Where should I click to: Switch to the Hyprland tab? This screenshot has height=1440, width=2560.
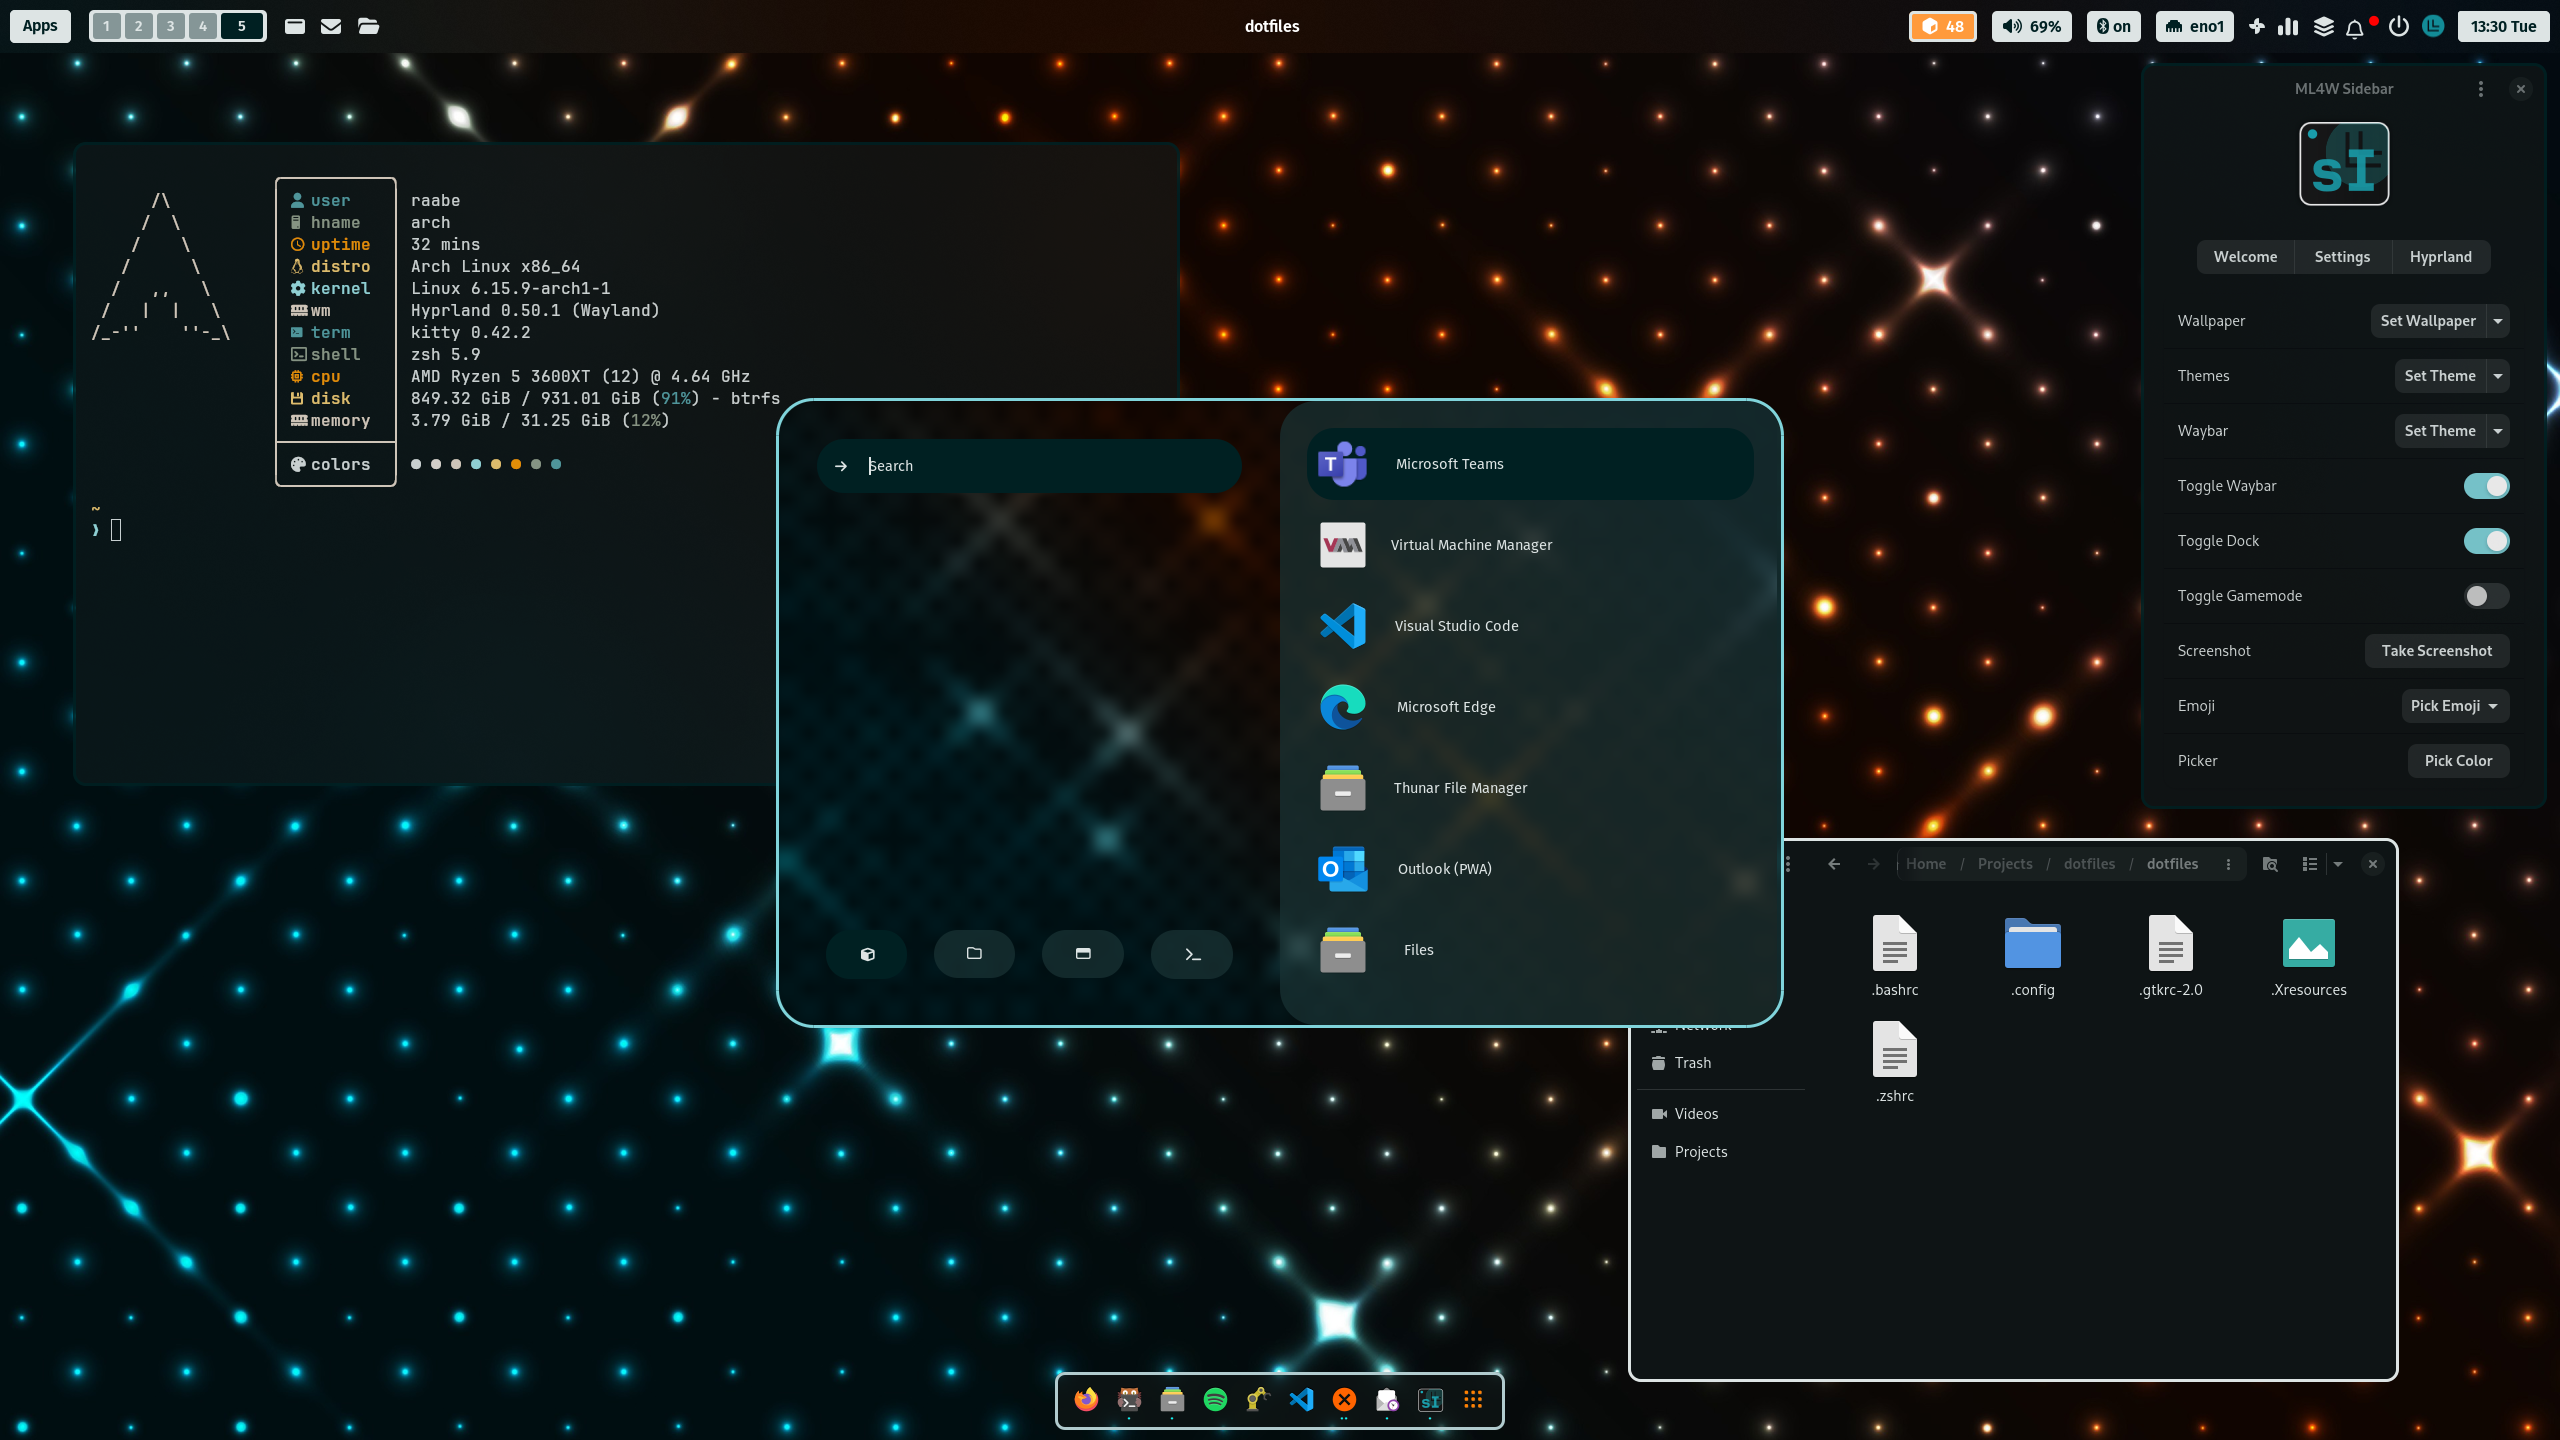pyautogui.click(x=2440, y=257)
